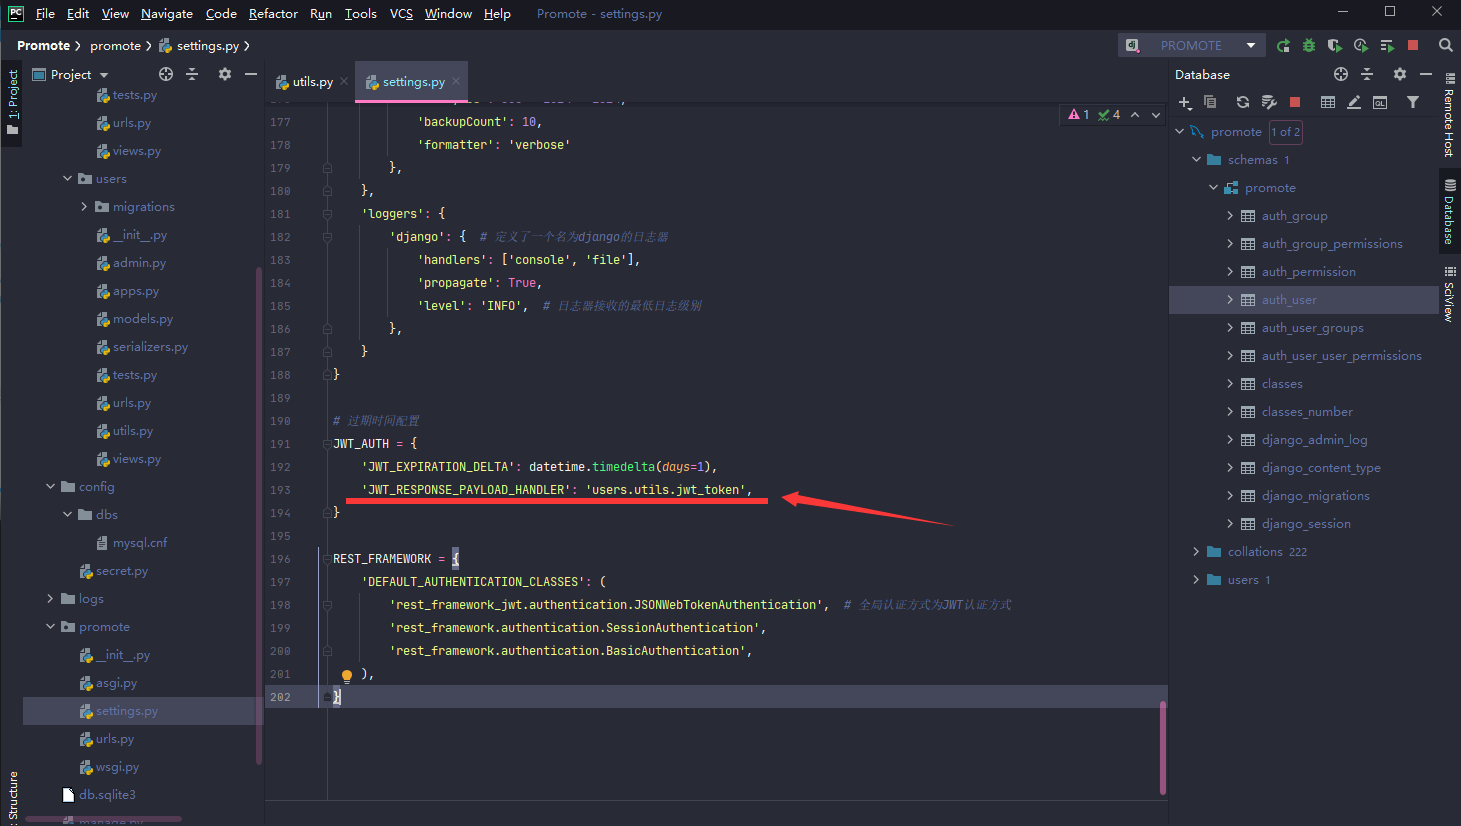Click the settings.py breadcrumb
This screenshot has width=1461, height=826.
click(207, 45)
